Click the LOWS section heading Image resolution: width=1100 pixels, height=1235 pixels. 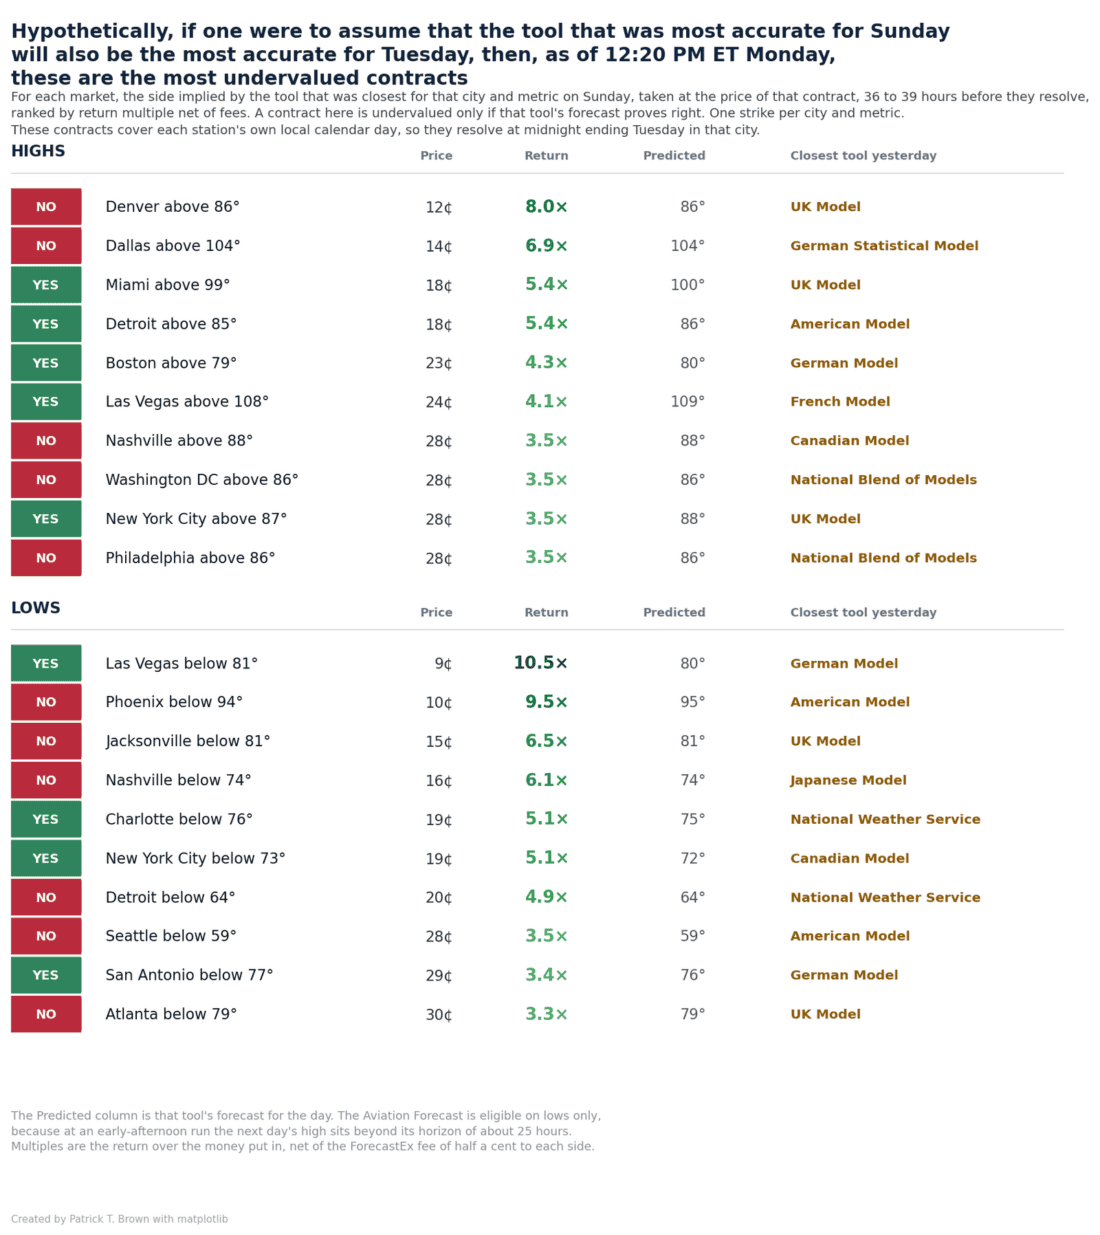pos(36,608)
